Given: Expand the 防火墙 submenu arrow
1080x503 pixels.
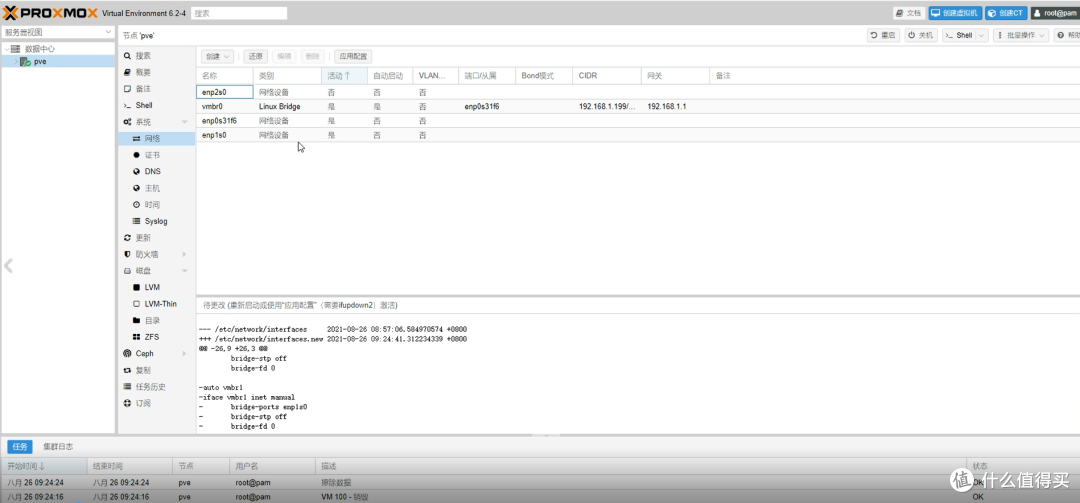Looking at the screenshot, I should pyautogui.click(x=185, y=254).
